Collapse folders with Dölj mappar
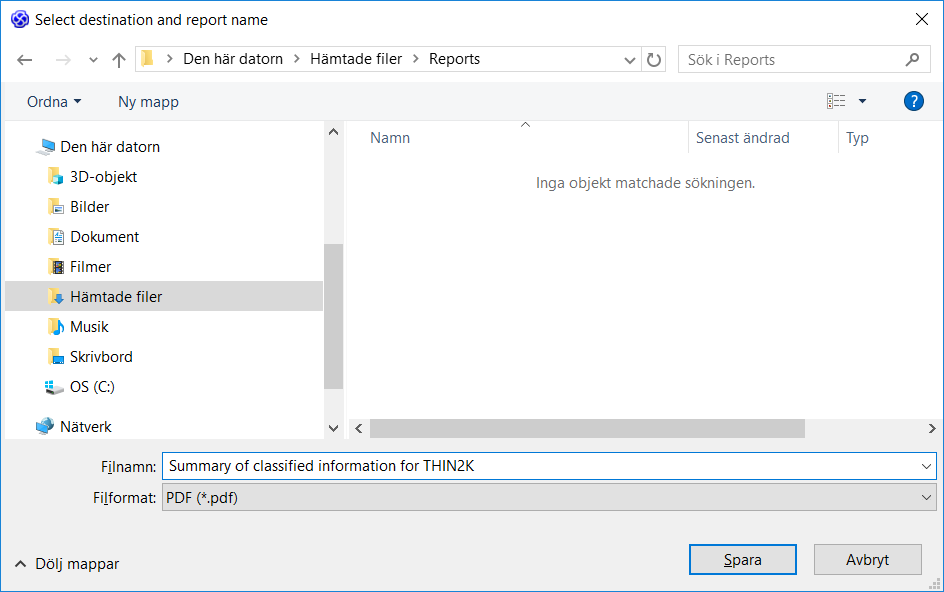 67,564
